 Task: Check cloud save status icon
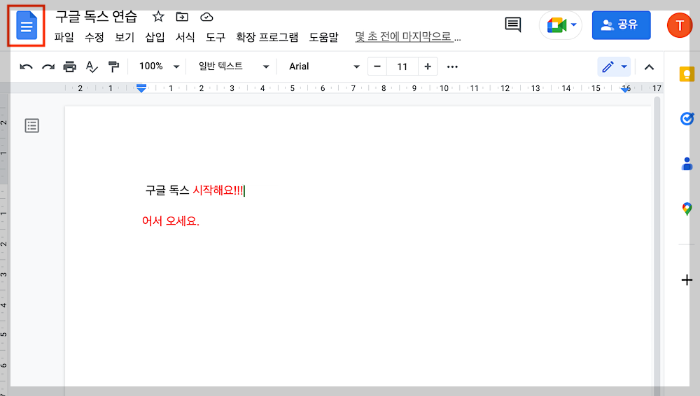(x=206, y=17)
